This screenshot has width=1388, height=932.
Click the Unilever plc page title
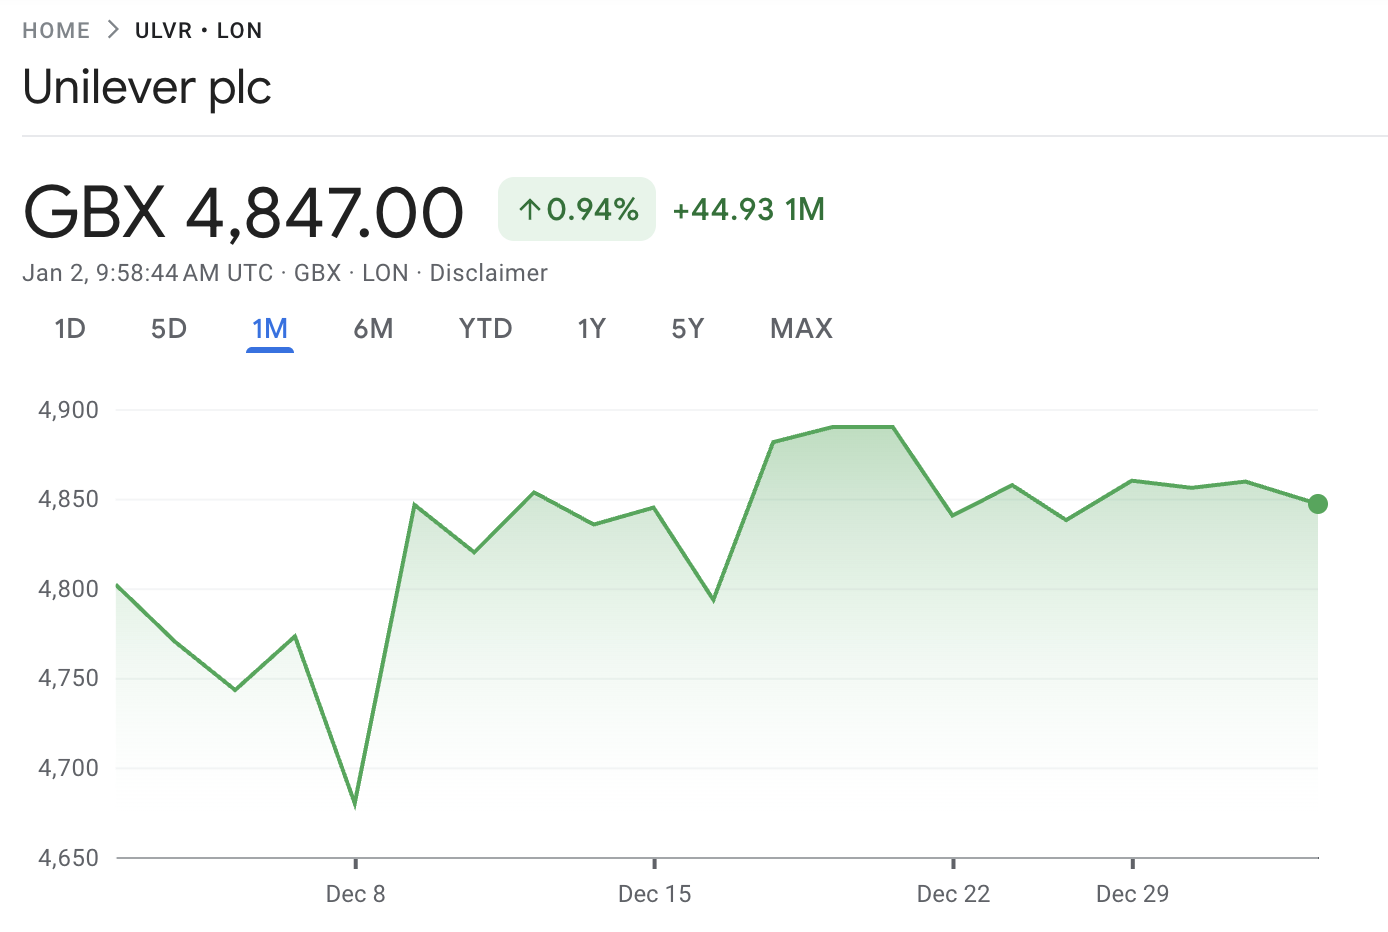pyautogui.click(x=147, y=88)
